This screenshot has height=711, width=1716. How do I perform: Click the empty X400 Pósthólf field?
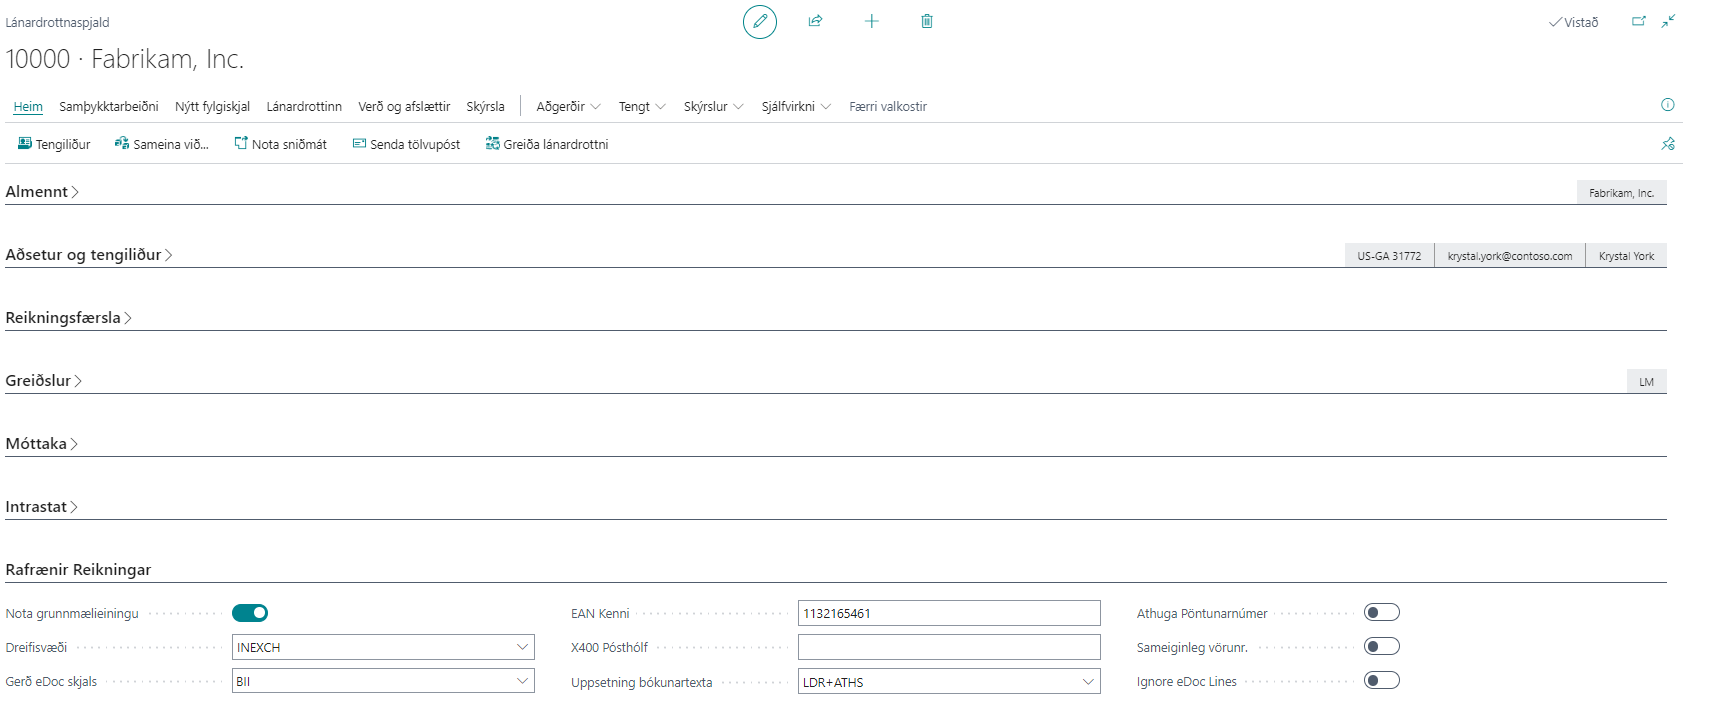tap(948, 647)
